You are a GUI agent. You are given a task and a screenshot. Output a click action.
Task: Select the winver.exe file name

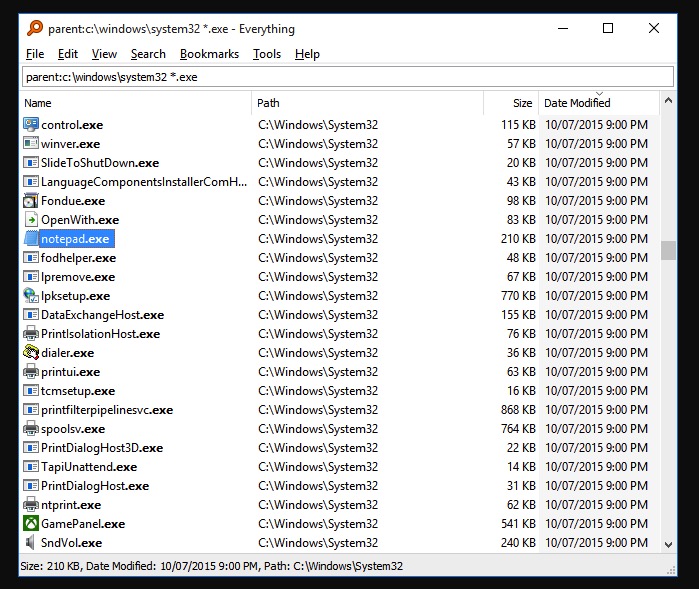(x=70, y=144)
